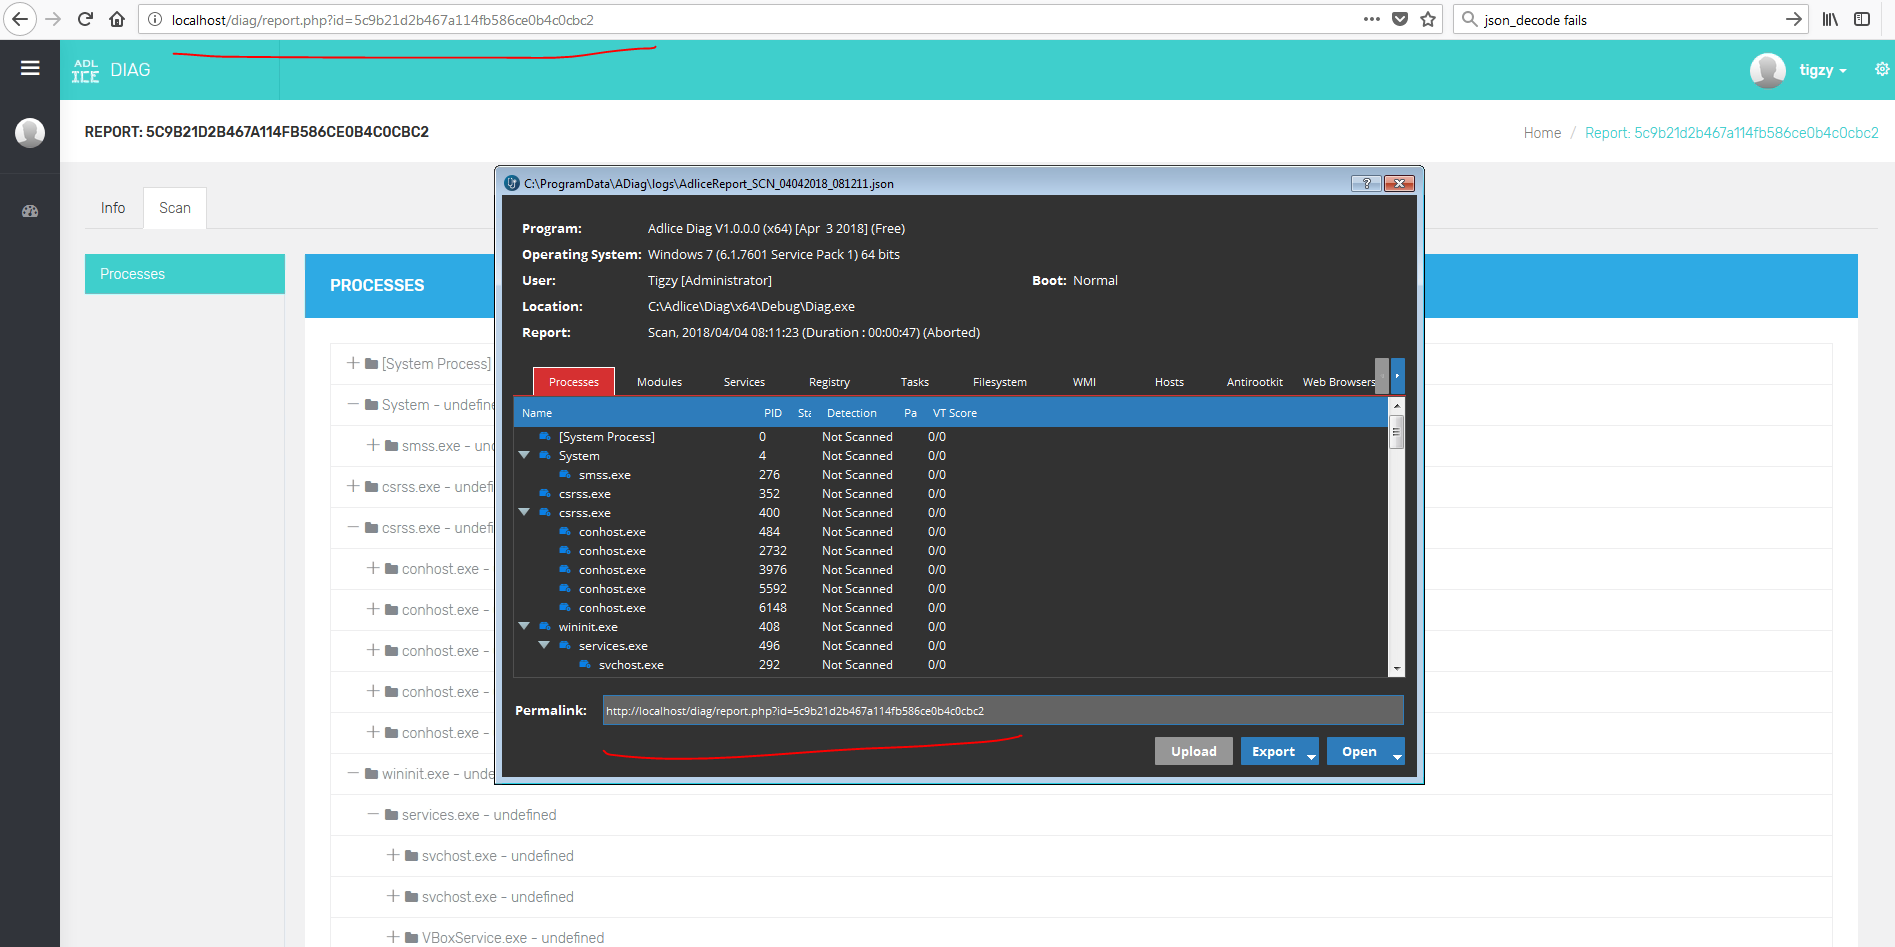Open the settings gear in header

pyautogui.click(x=1882, y=69)
